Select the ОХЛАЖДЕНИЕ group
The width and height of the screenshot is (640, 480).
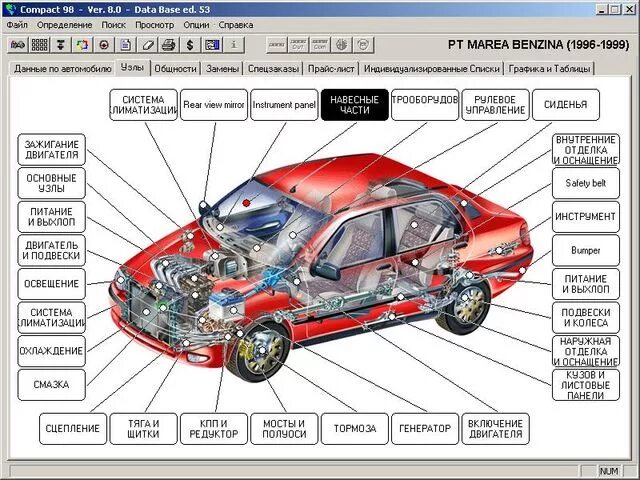click(51, 351)
